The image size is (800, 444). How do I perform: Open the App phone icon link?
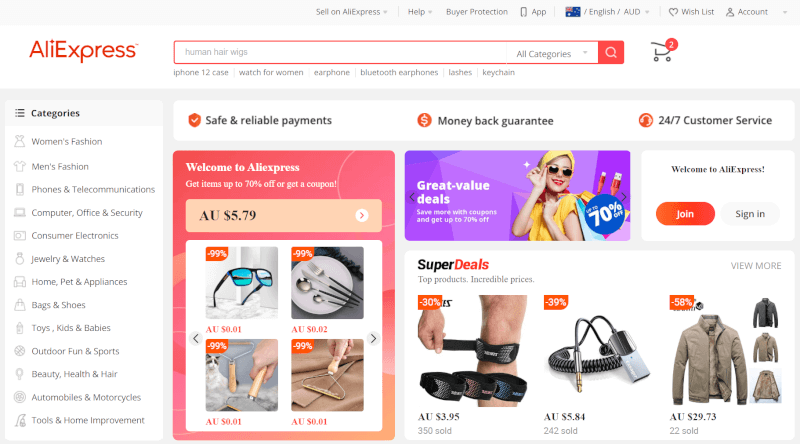523,12
